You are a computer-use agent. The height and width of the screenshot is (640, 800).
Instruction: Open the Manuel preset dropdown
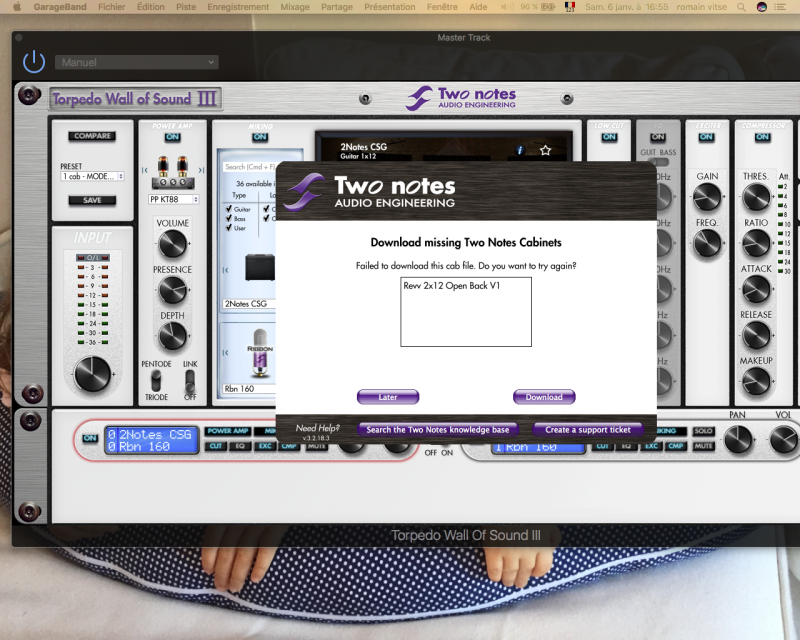[137, 62]
